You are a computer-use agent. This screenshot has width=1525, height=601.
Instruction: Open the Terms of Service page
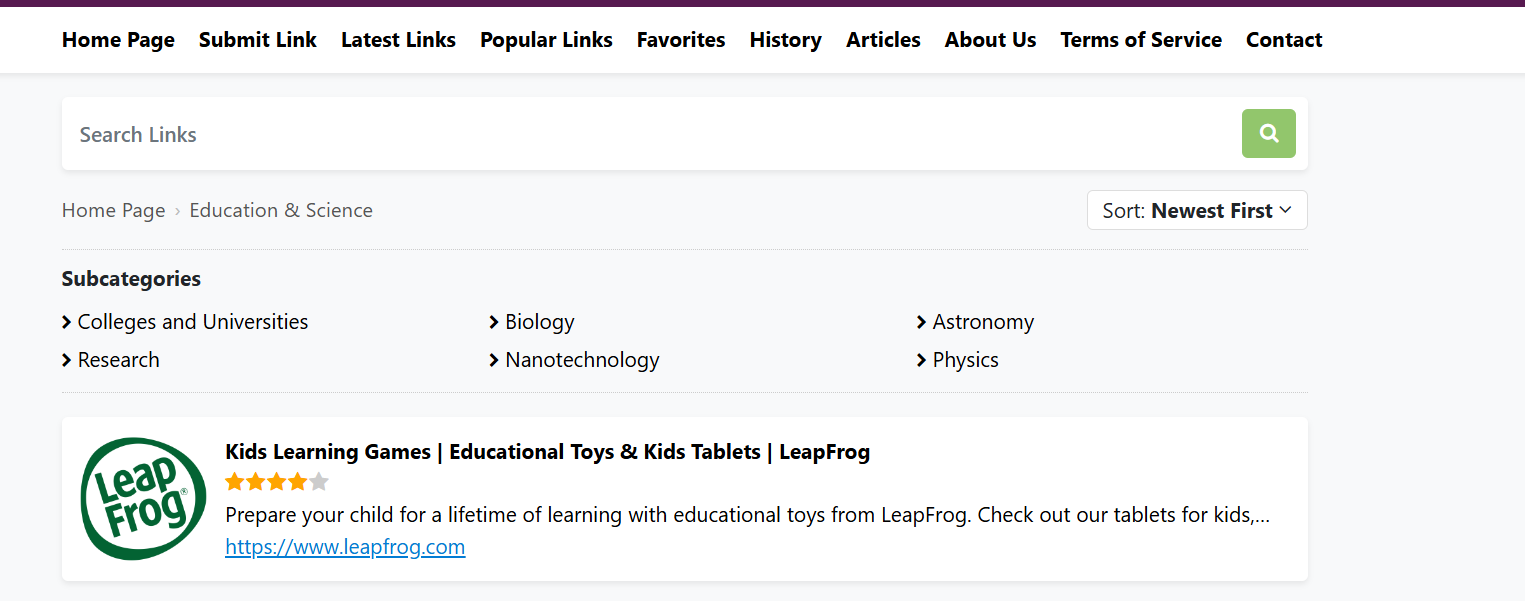point(1140,40)
